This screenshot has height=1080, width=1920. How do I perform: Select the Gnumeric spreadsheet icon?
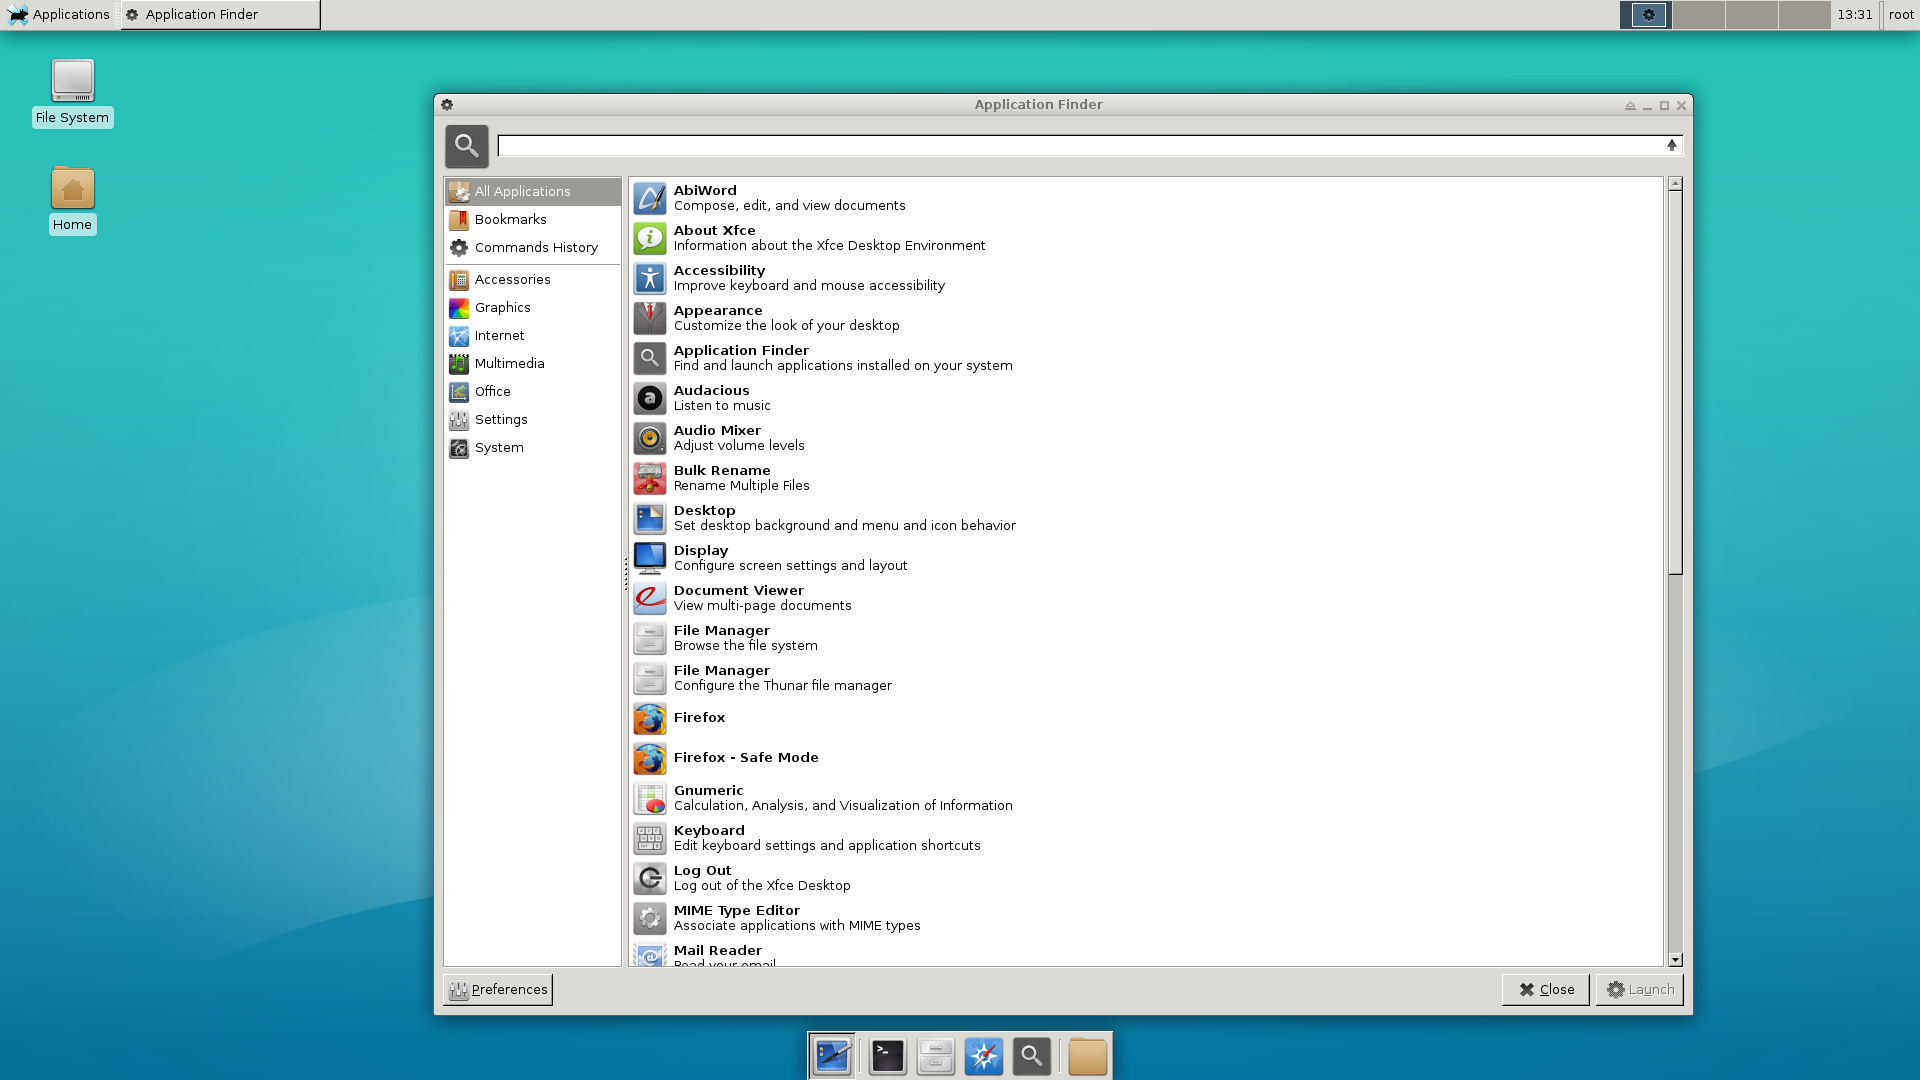point(650,798)
